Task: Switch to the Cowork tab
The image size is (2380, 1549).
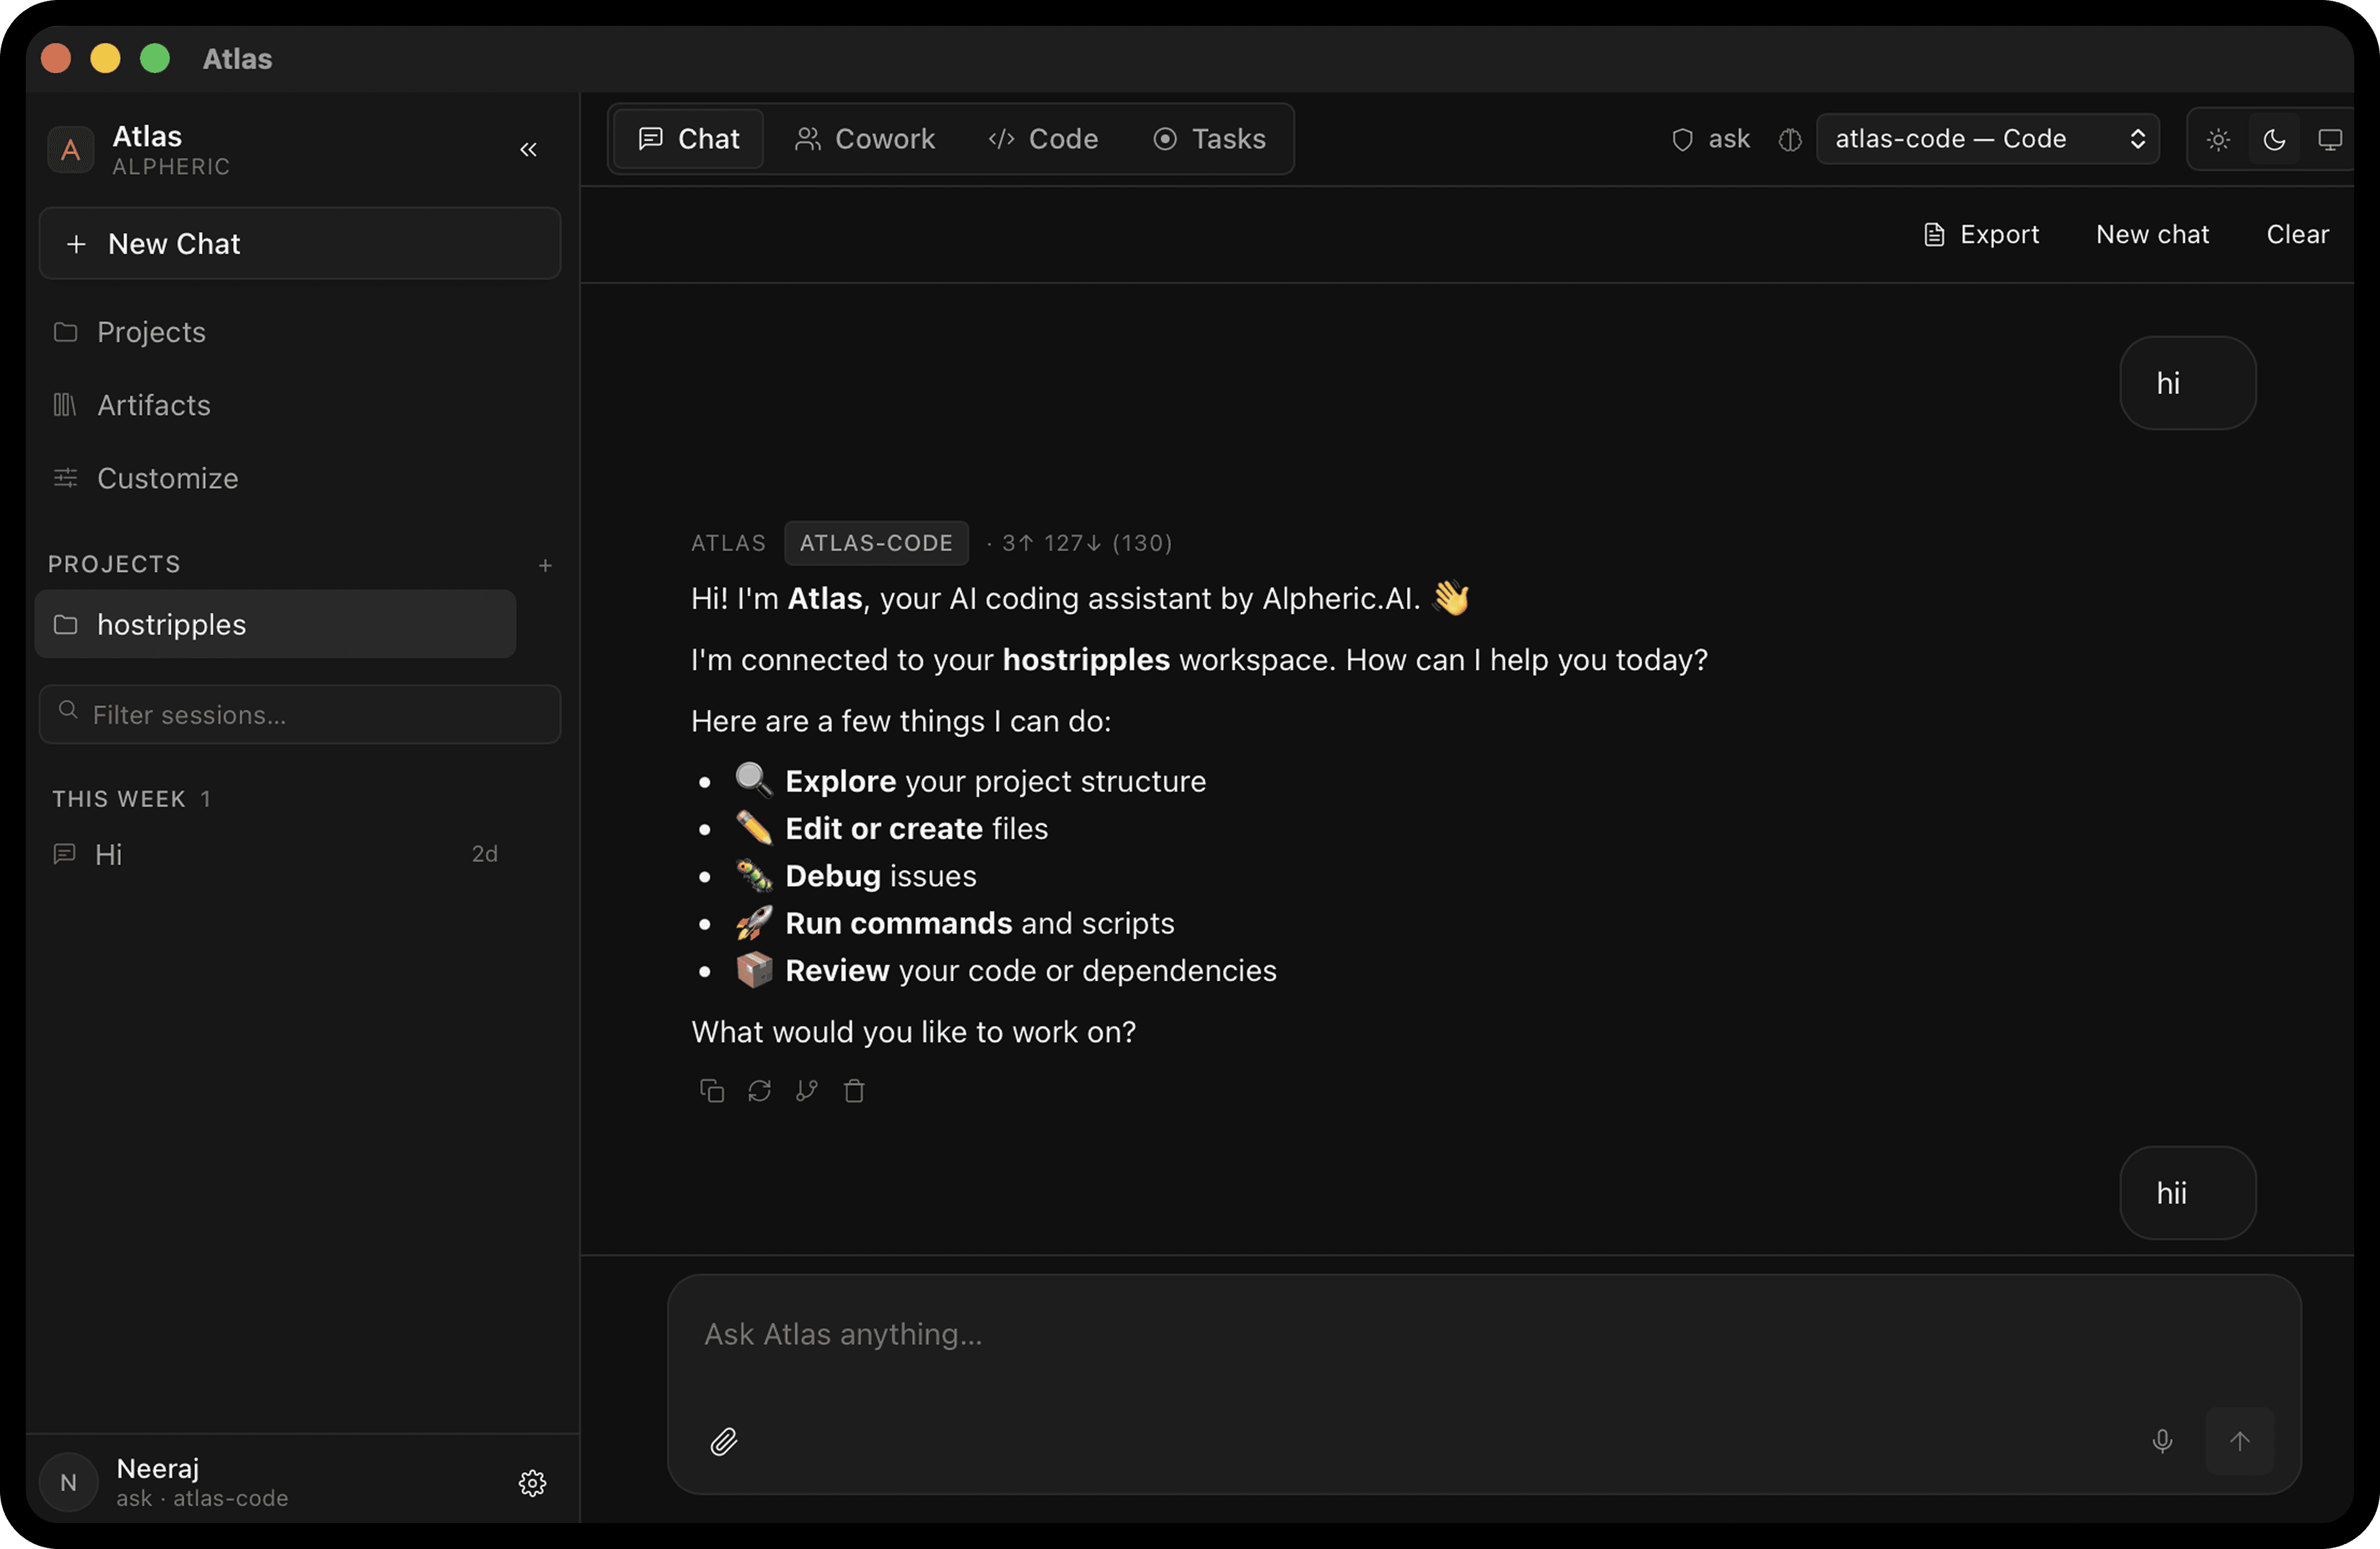Action: 865,139
